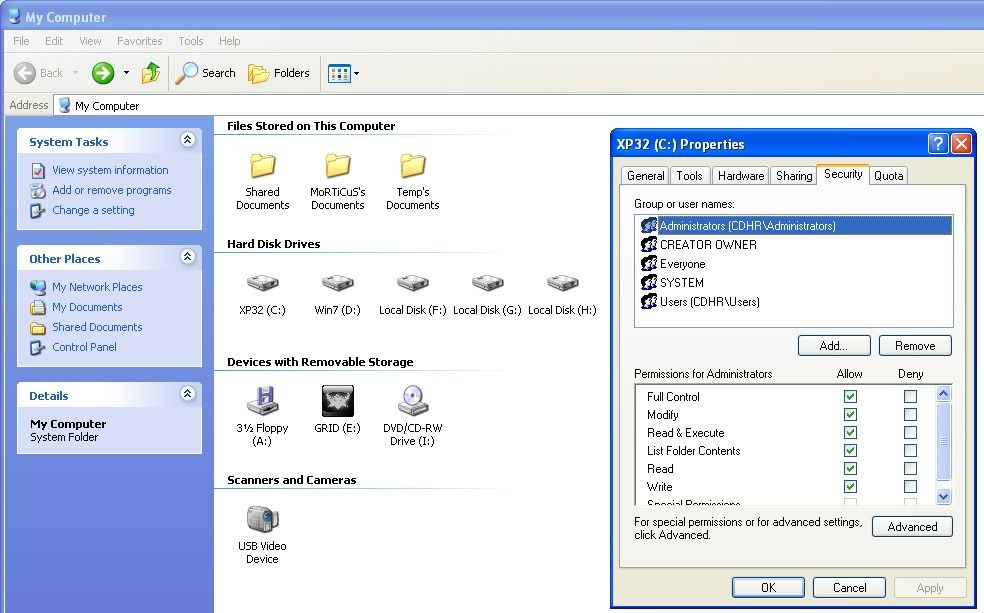Select the Win7 (D:) drive icon
The width and height of the screenshot is (984, 613).
(x=338, y=283)
